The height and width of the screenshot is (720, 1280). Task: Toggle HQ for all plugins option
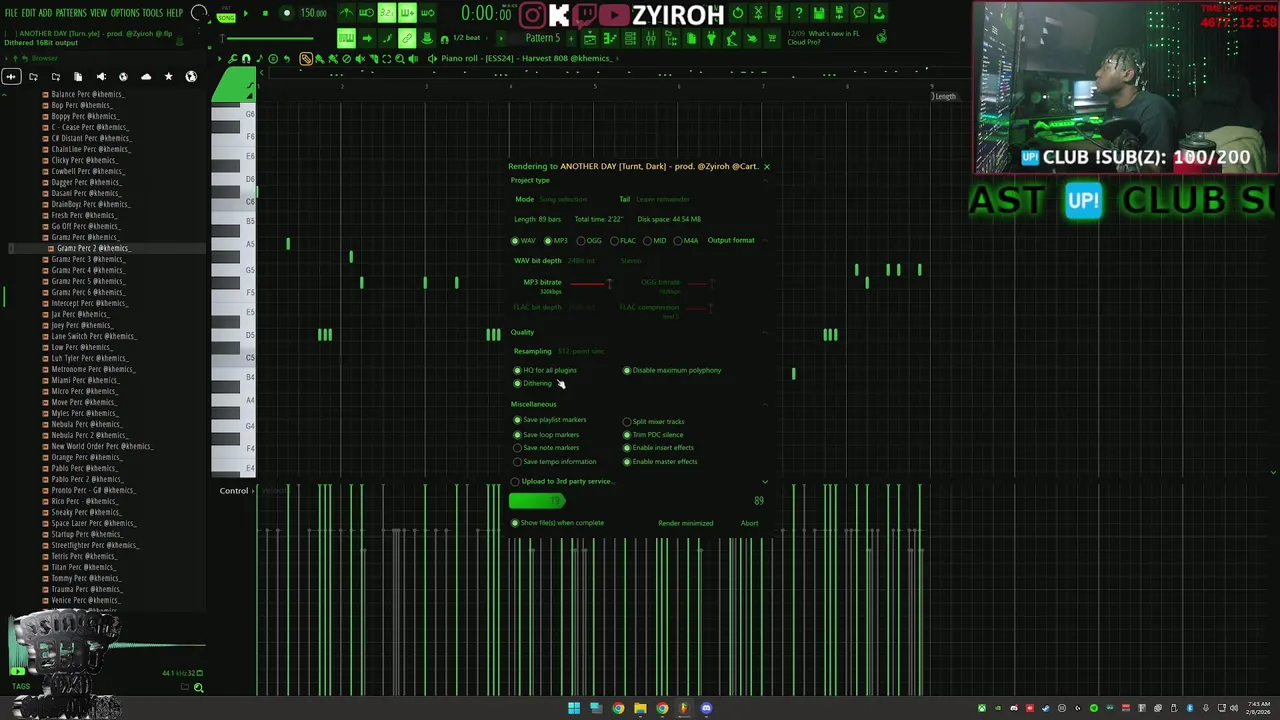point(545,370)
